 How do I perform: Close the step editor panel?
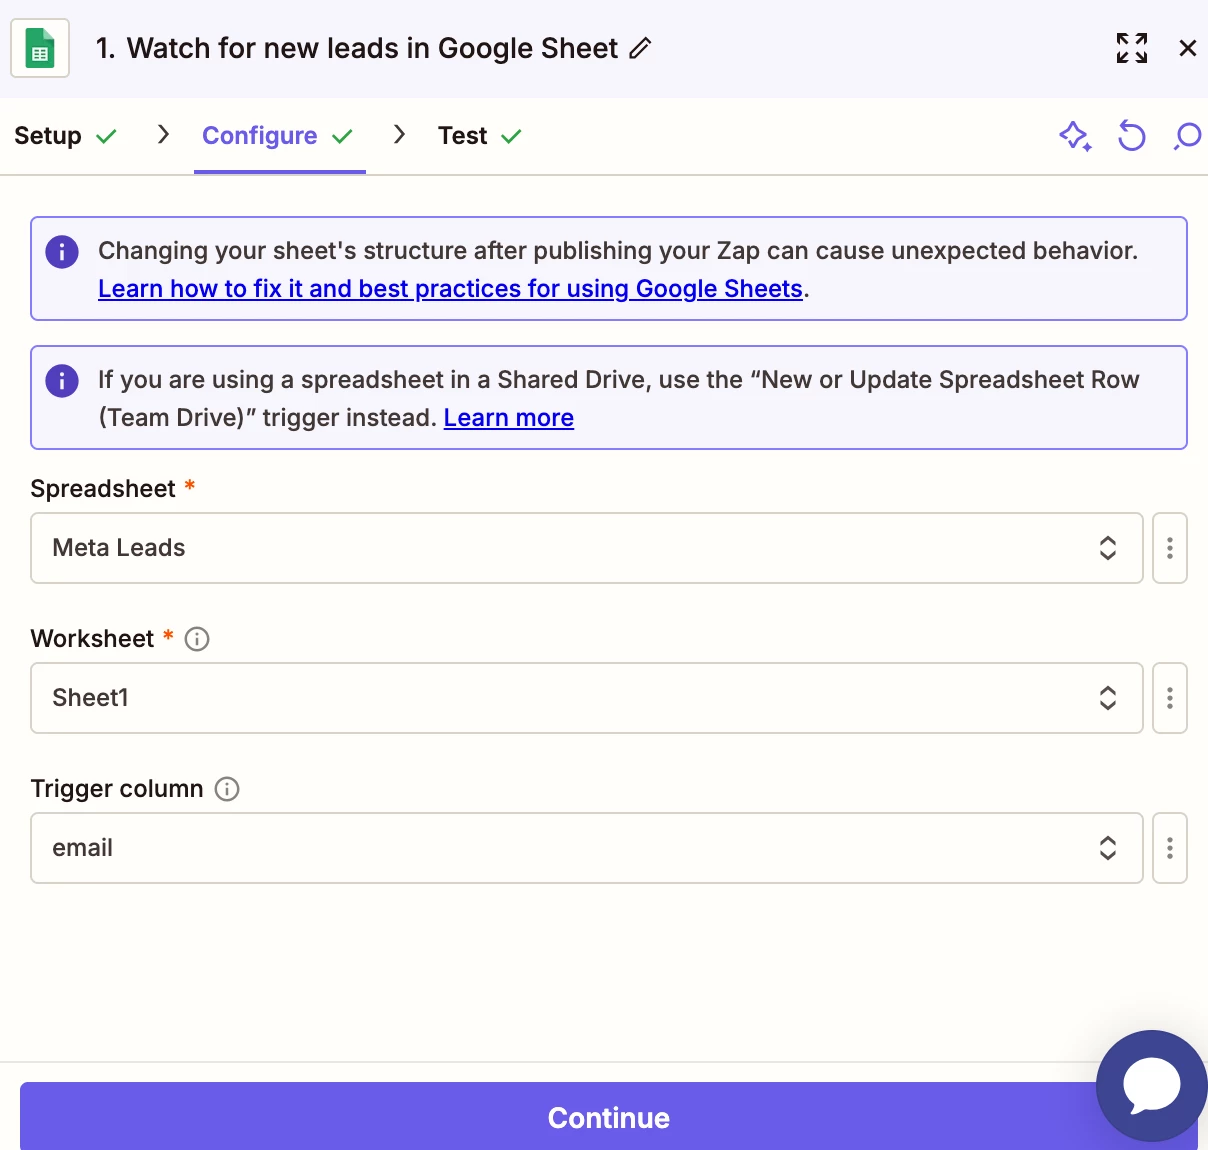coord(1188,48)
